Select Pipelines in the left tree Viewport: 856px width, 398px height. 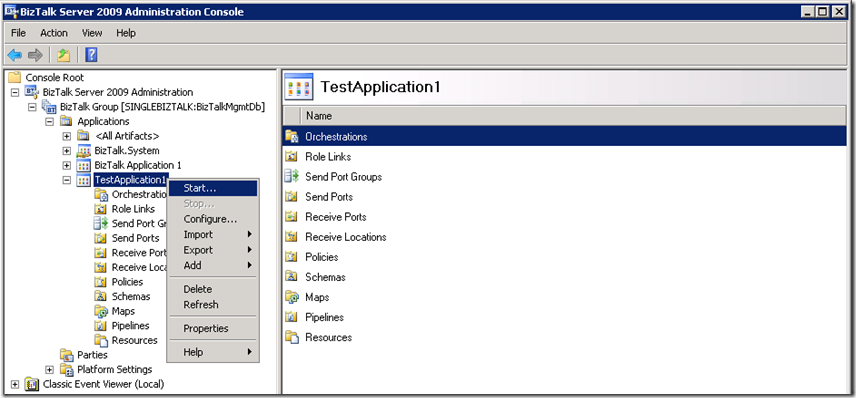130,325
